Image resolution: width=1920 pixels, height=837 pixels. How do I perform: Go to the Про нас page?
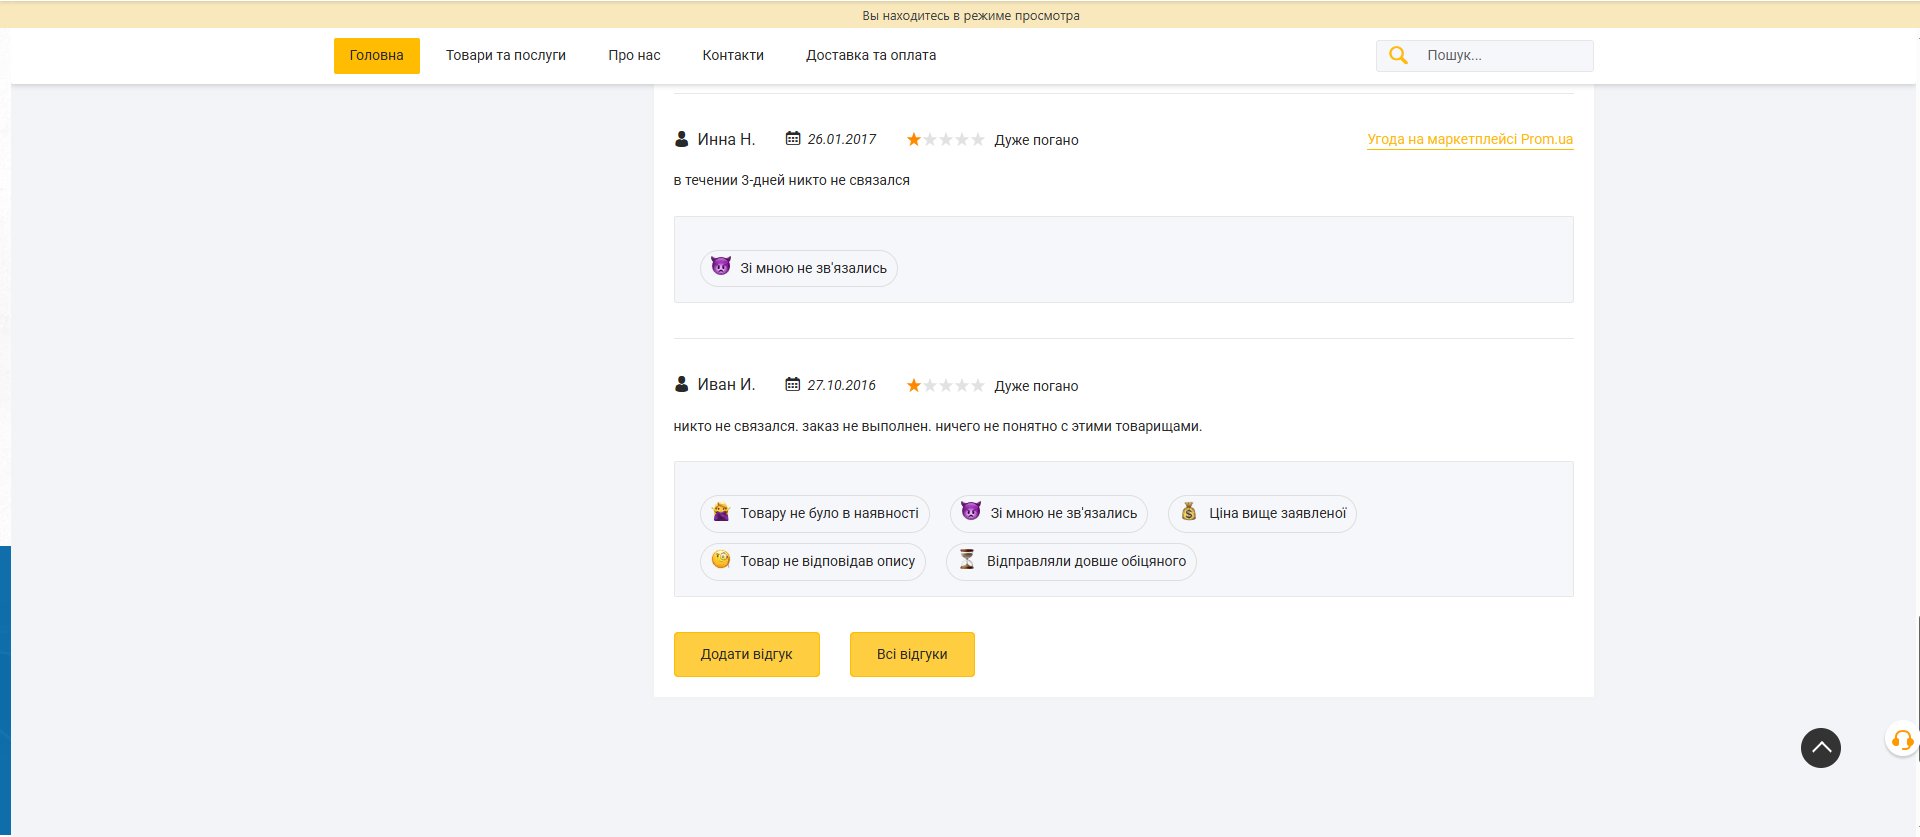634,56
